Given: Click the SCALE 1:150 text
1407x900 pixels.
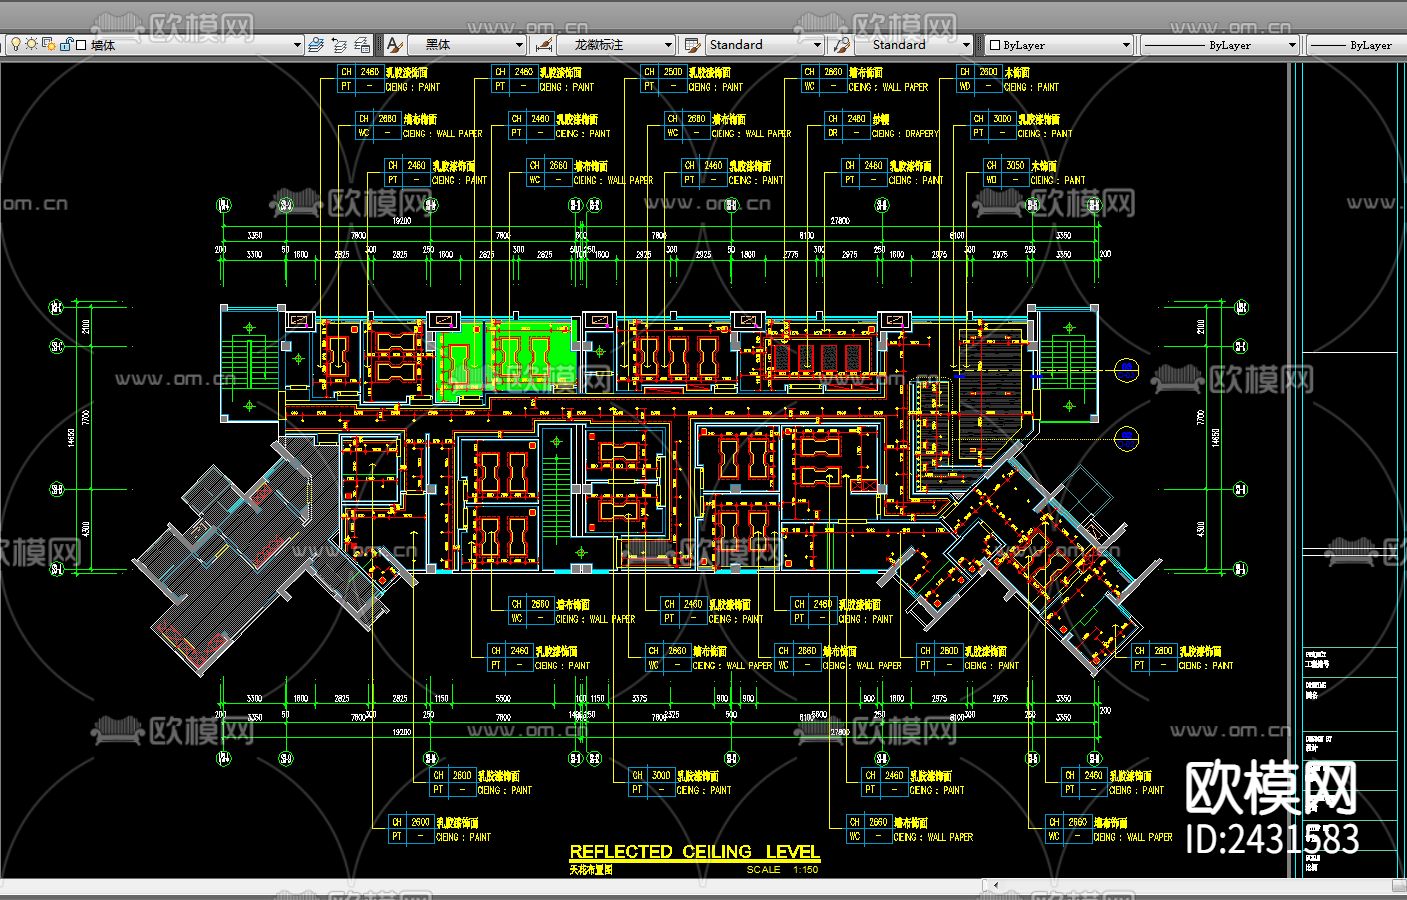Looking at the screenshot, I should (782, 870).
